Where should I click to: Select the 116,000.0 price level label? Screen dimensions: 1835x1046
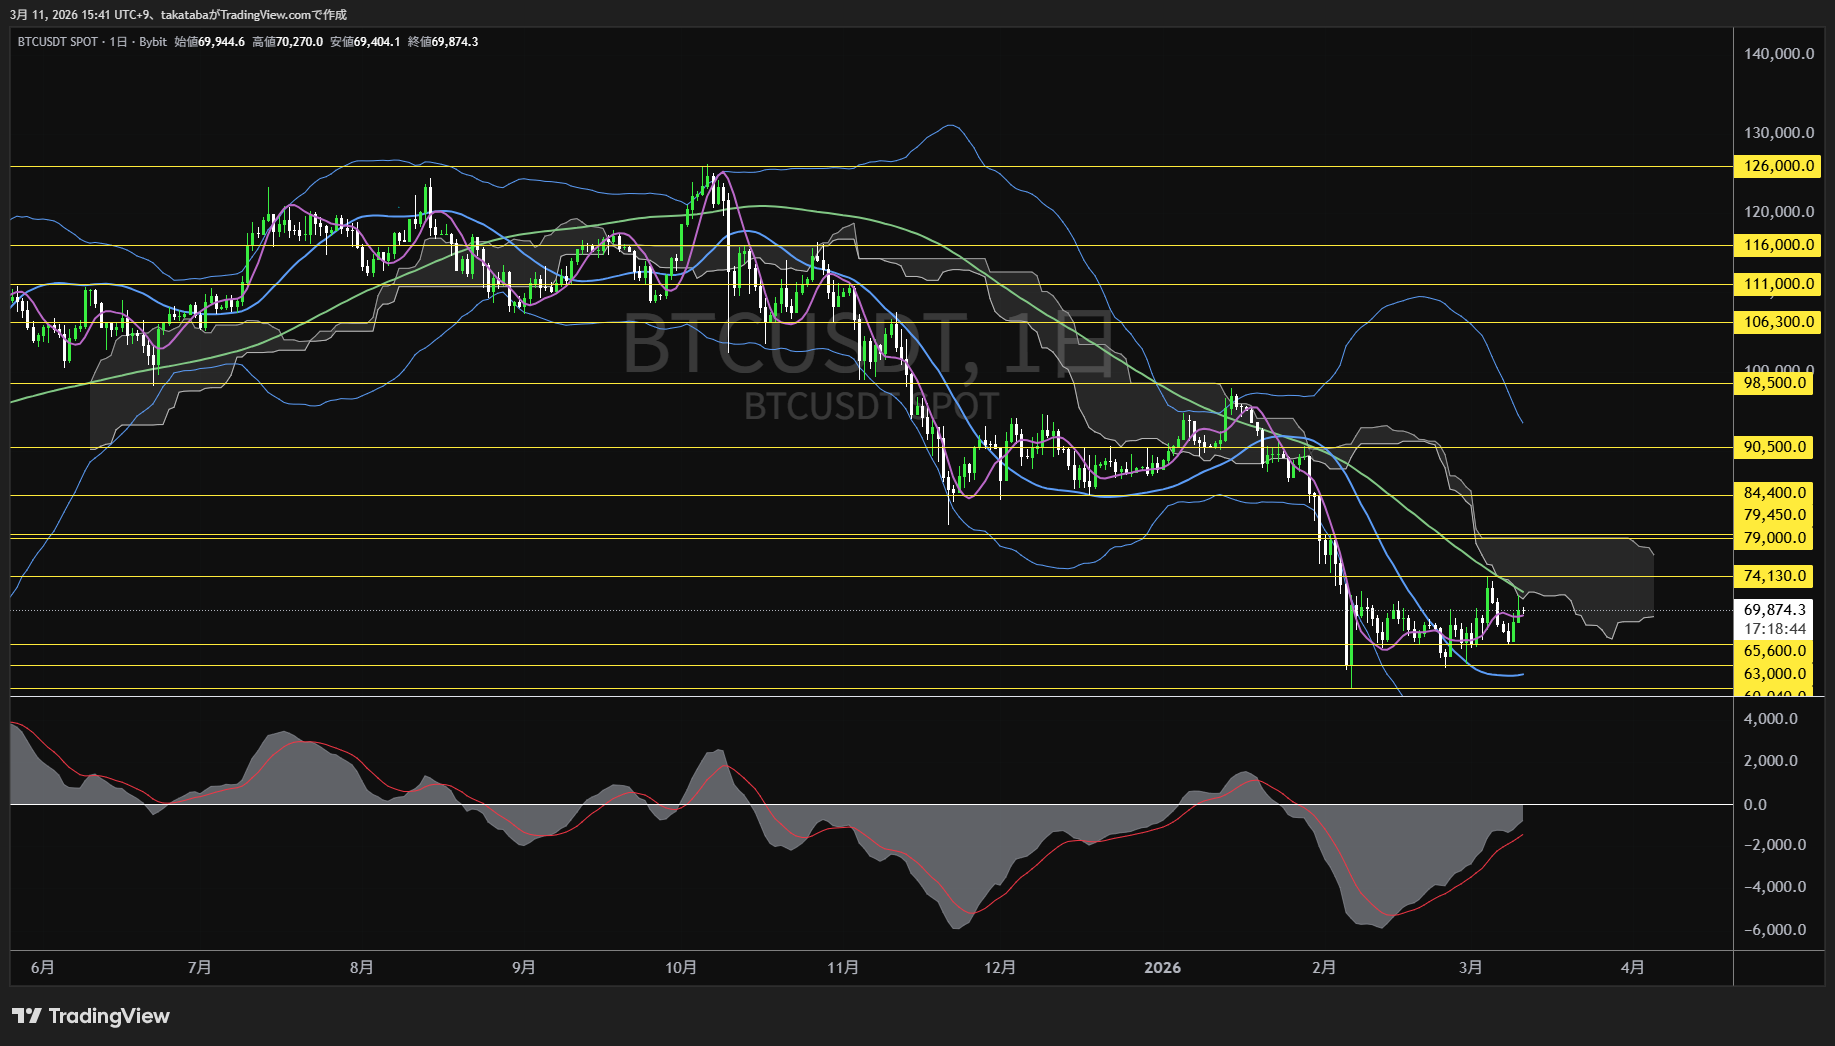pos(1778,245)
